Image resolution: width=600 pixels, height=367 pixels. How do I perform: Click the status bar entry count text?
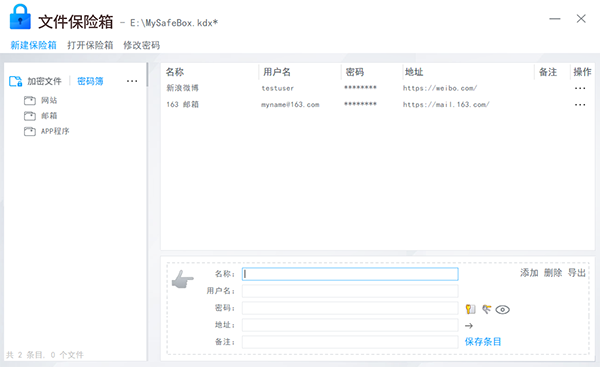(x=45, y=355)
